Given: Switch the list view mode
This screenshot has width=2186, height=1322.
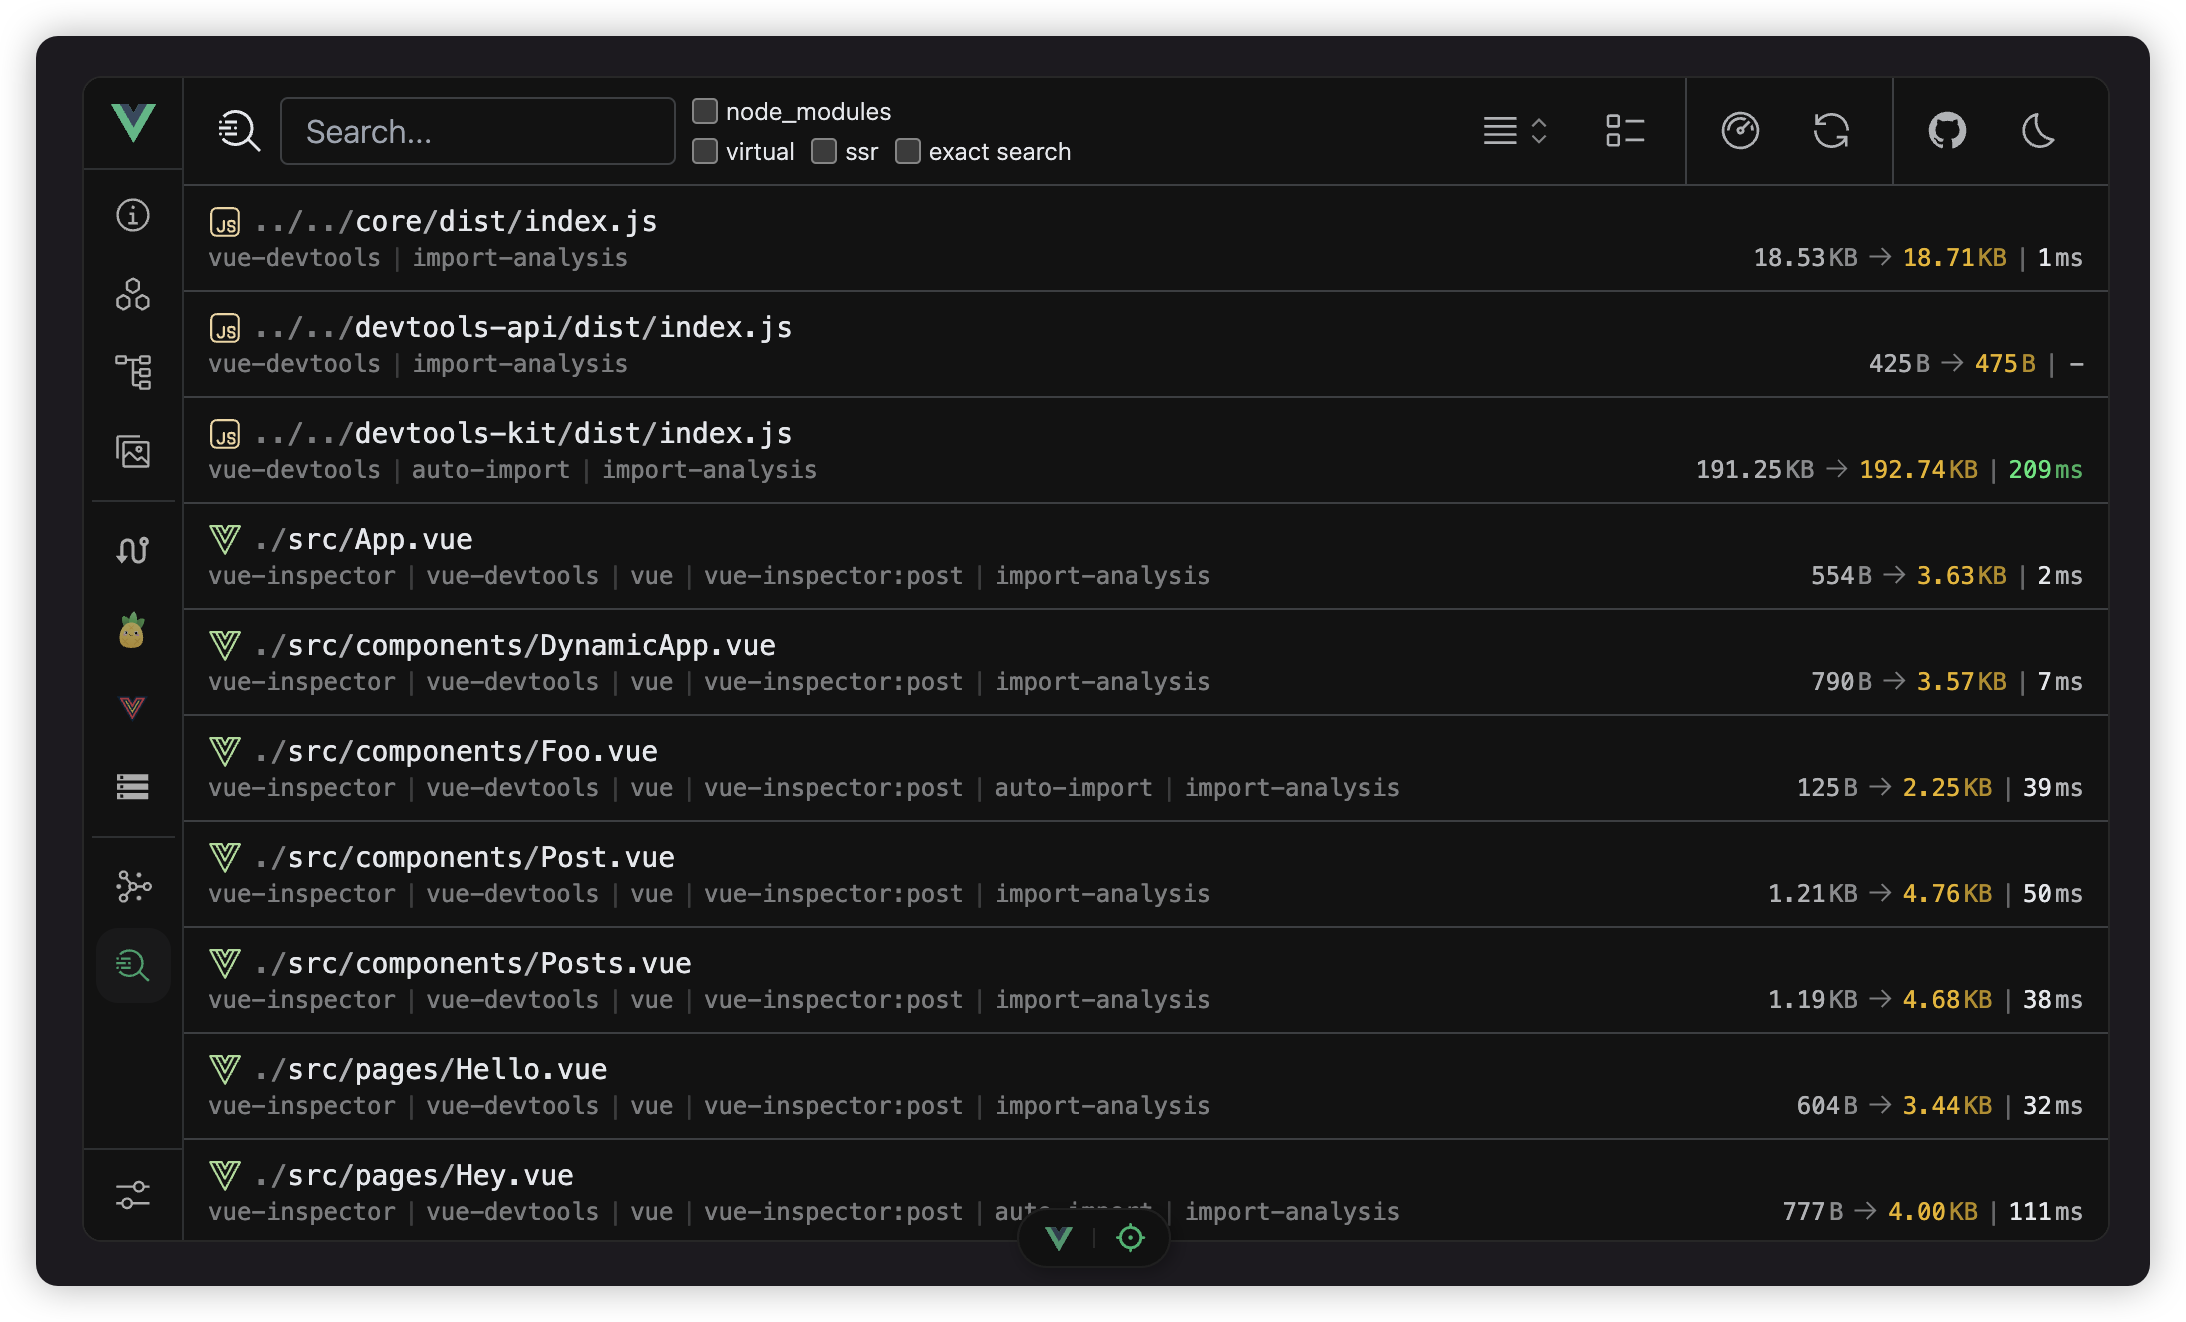Looking at the screenshot, I should [1625, 131].
